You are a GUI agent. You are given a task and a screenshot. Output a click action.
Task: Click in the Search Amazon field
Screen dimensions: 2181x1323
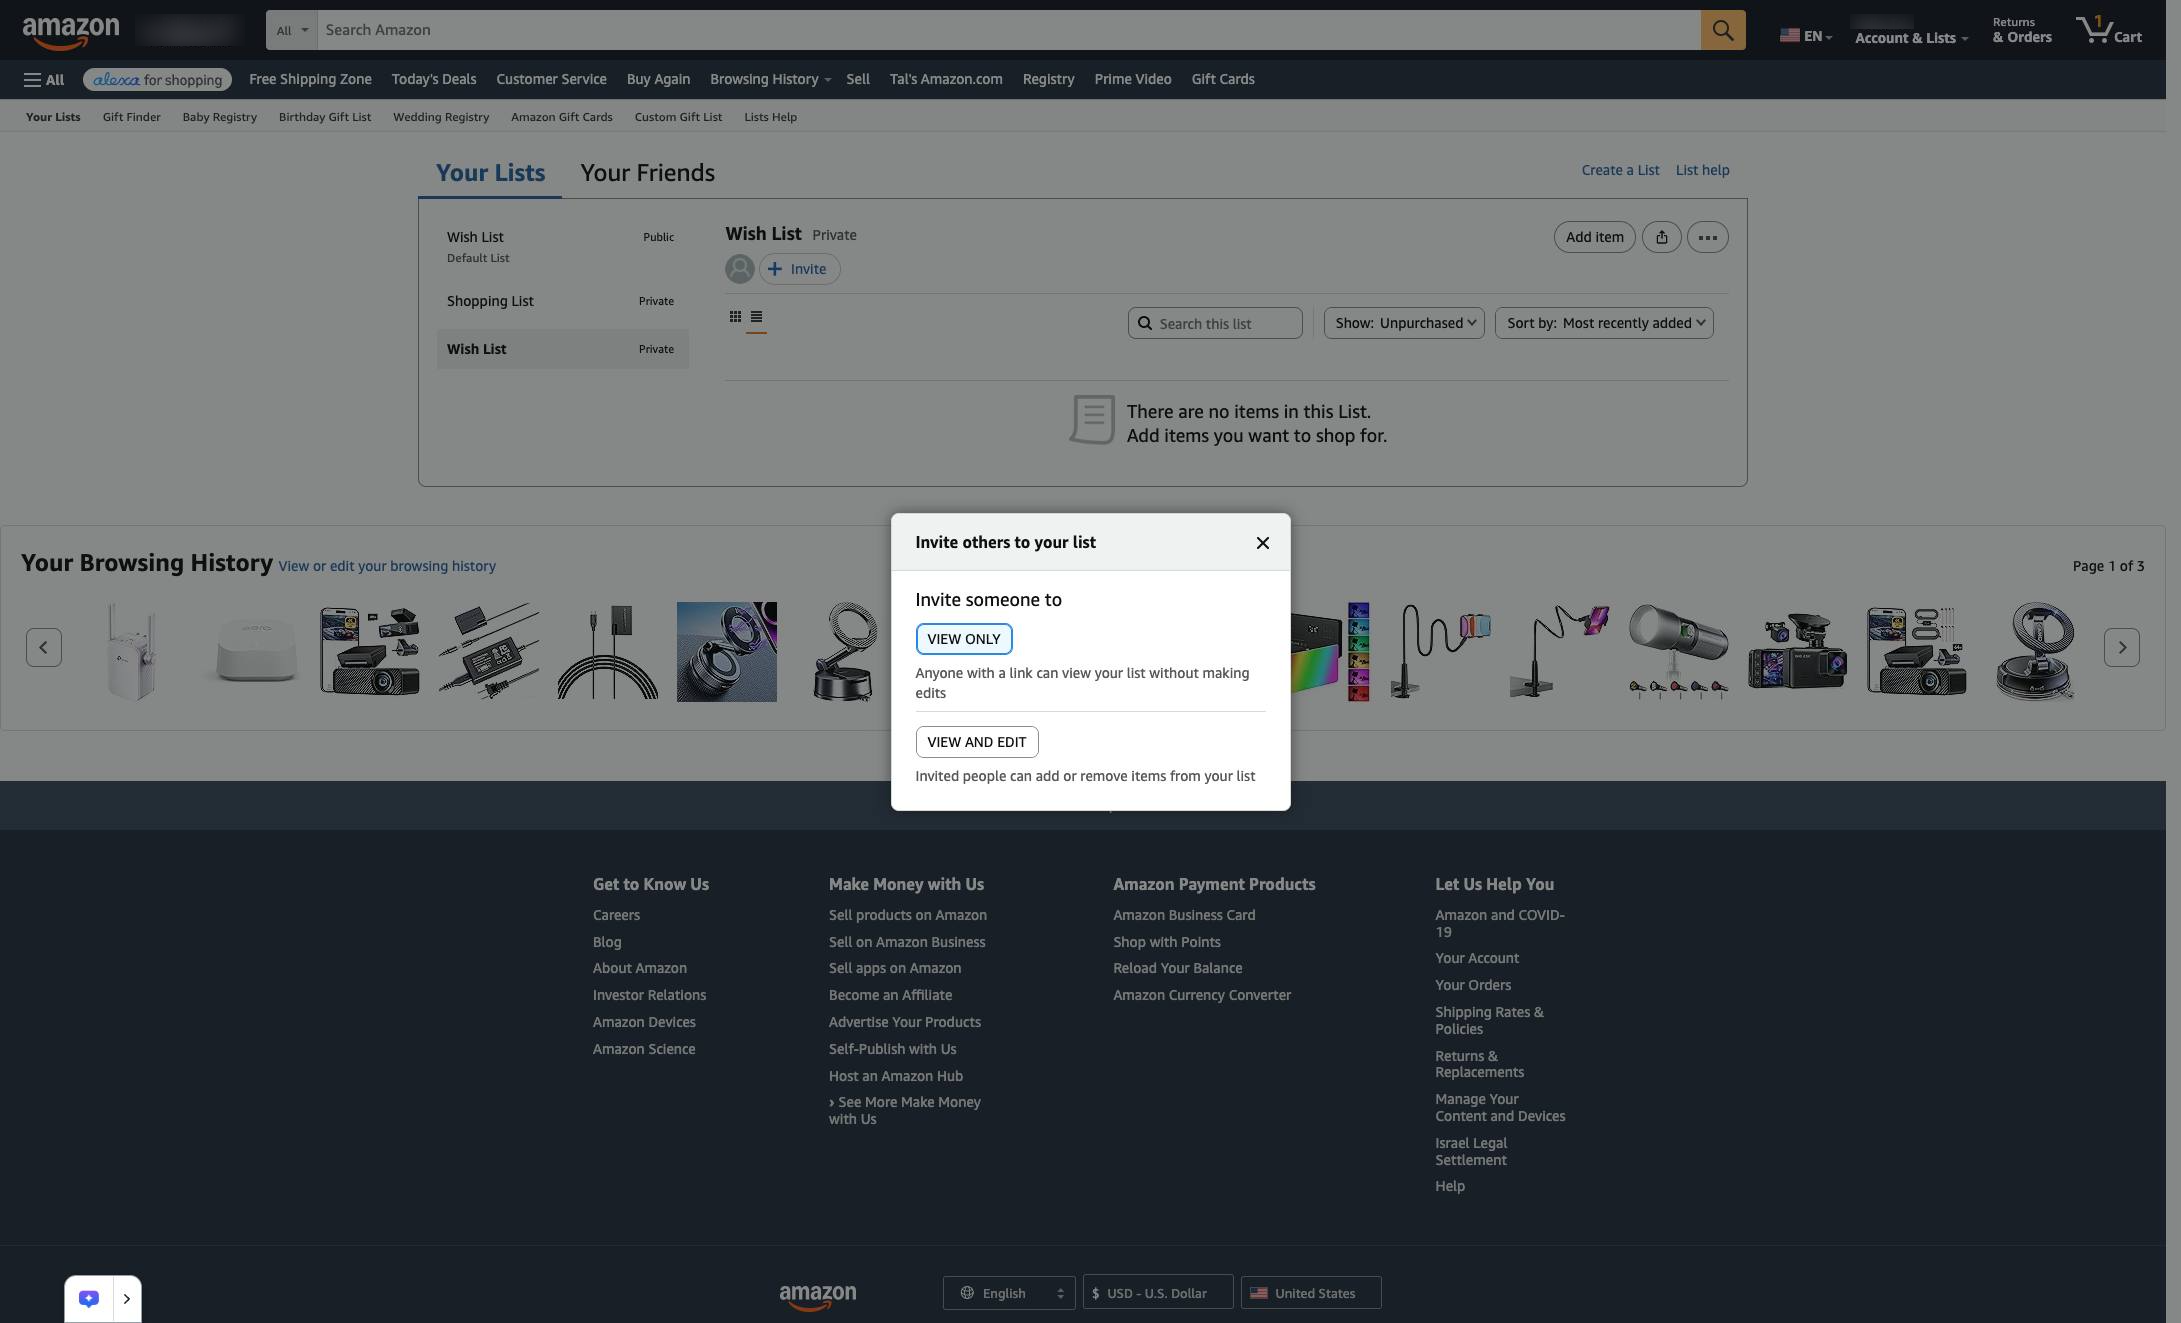(1009, 30)
